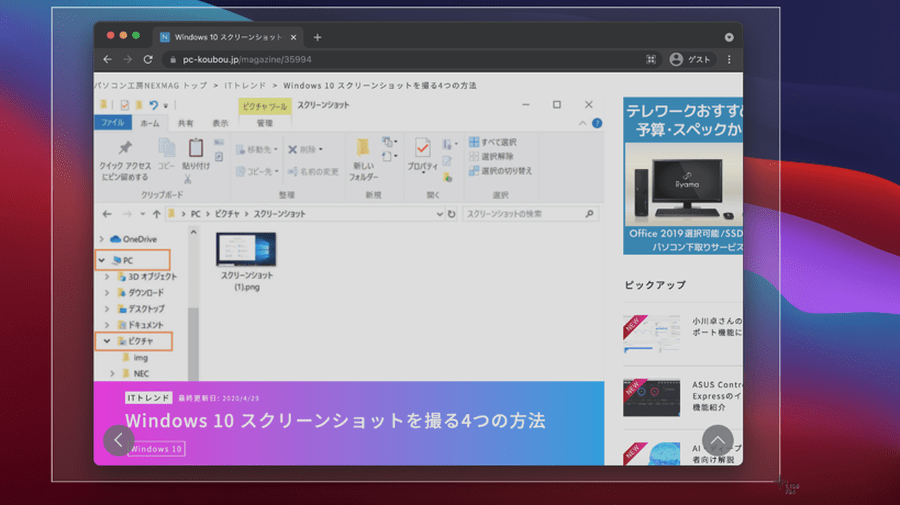Switch to the ホーム ribbon tab
The width and height of the screenshot is (900, 505).
pyautogui.click(x=150, y=123)
